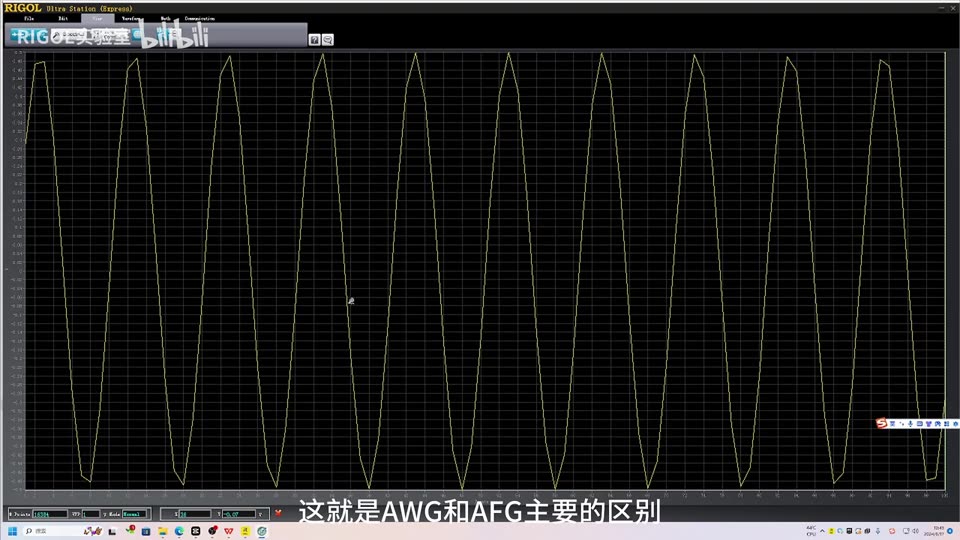Open the Math menu
The height and width of the screenshot is (540, 960).
(x=166, y=18)
